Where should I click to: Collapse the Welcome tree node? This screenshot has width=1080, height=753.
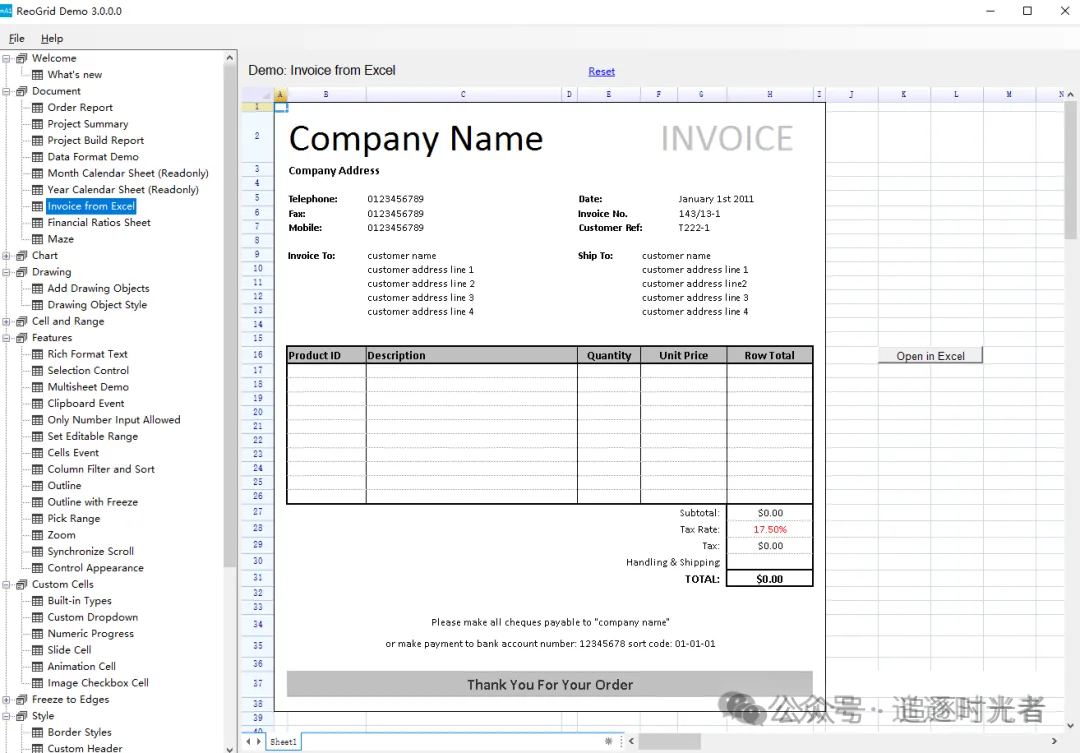pyautogui.click(x=6, y=59)
